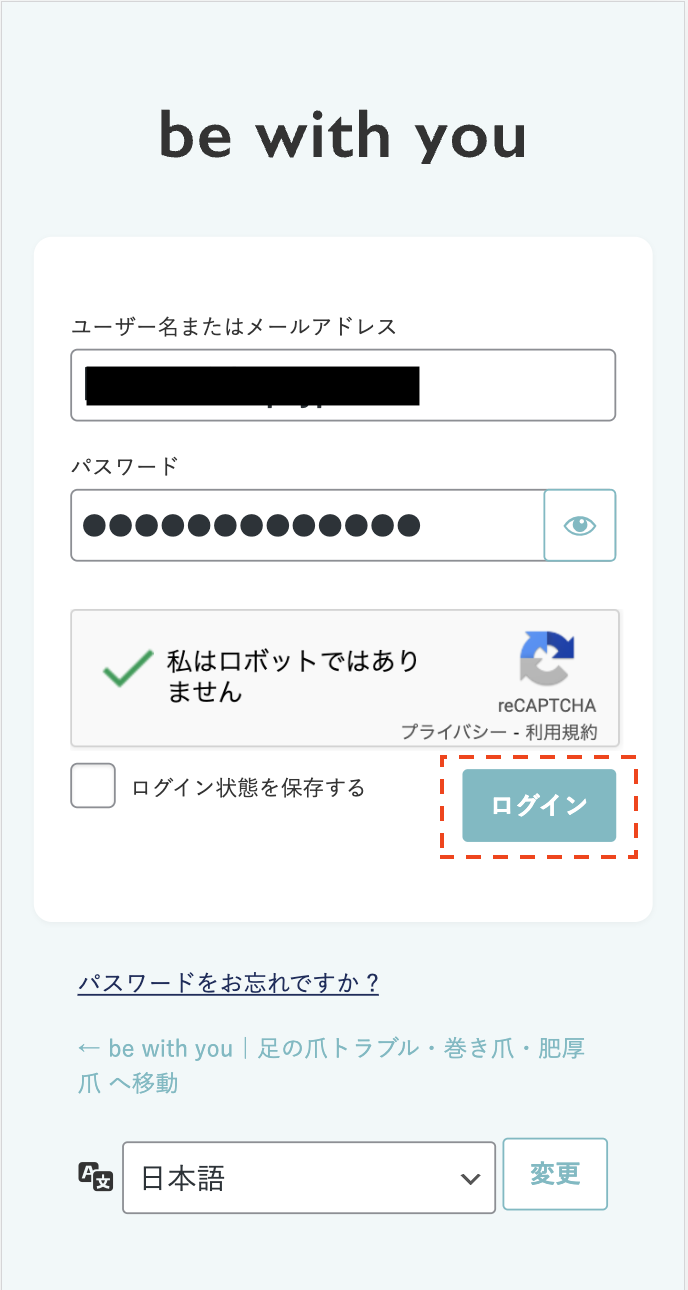Click the dropdown chevron next to 日本語

[x=471, y=1177]
